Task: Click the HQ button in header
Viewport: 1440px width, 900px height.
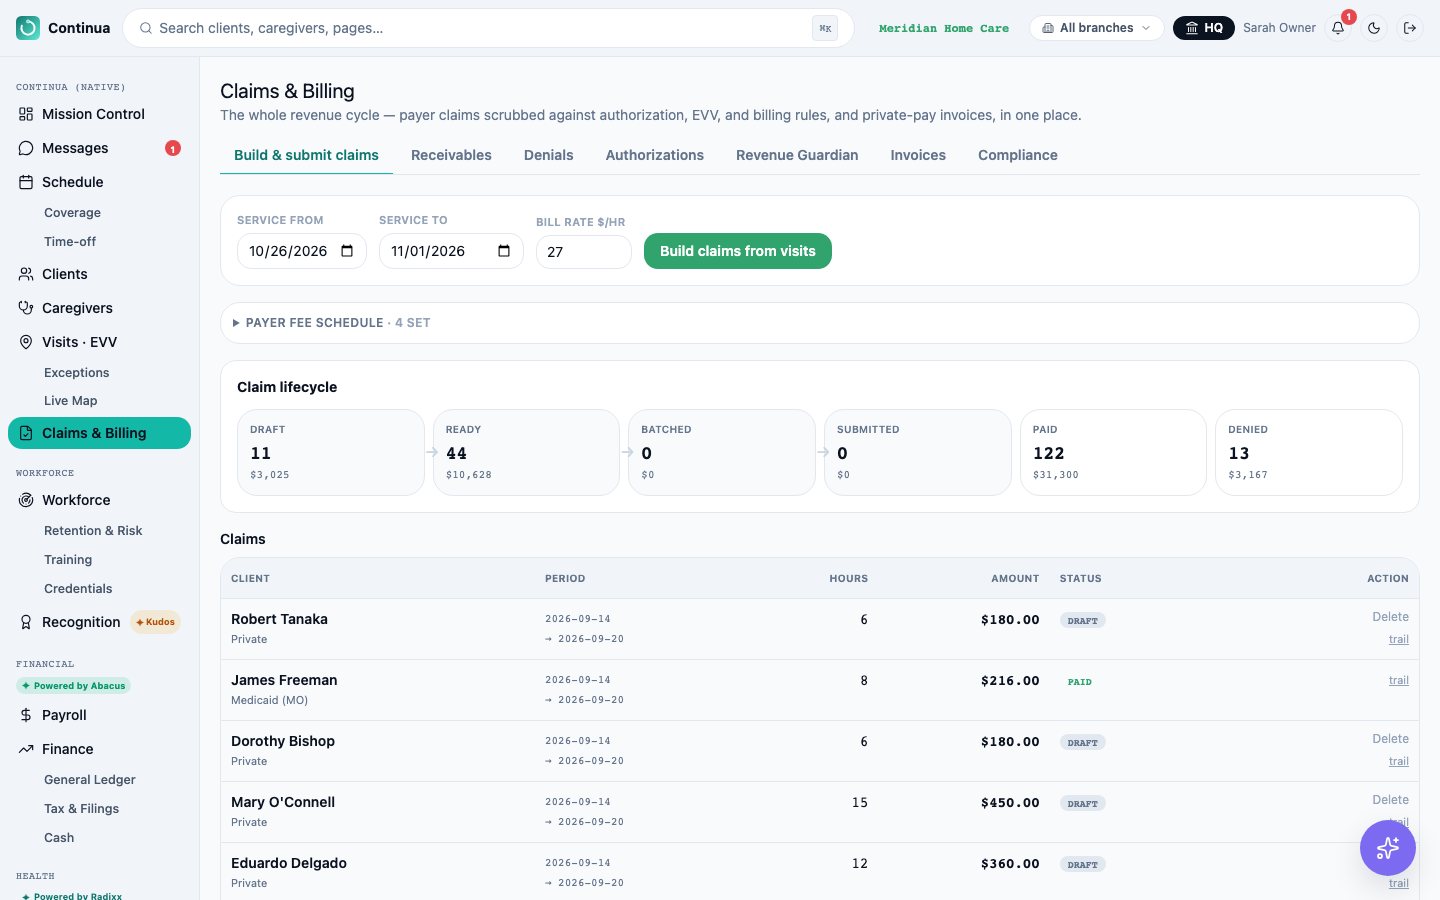Action: [x=1204, y=28]
